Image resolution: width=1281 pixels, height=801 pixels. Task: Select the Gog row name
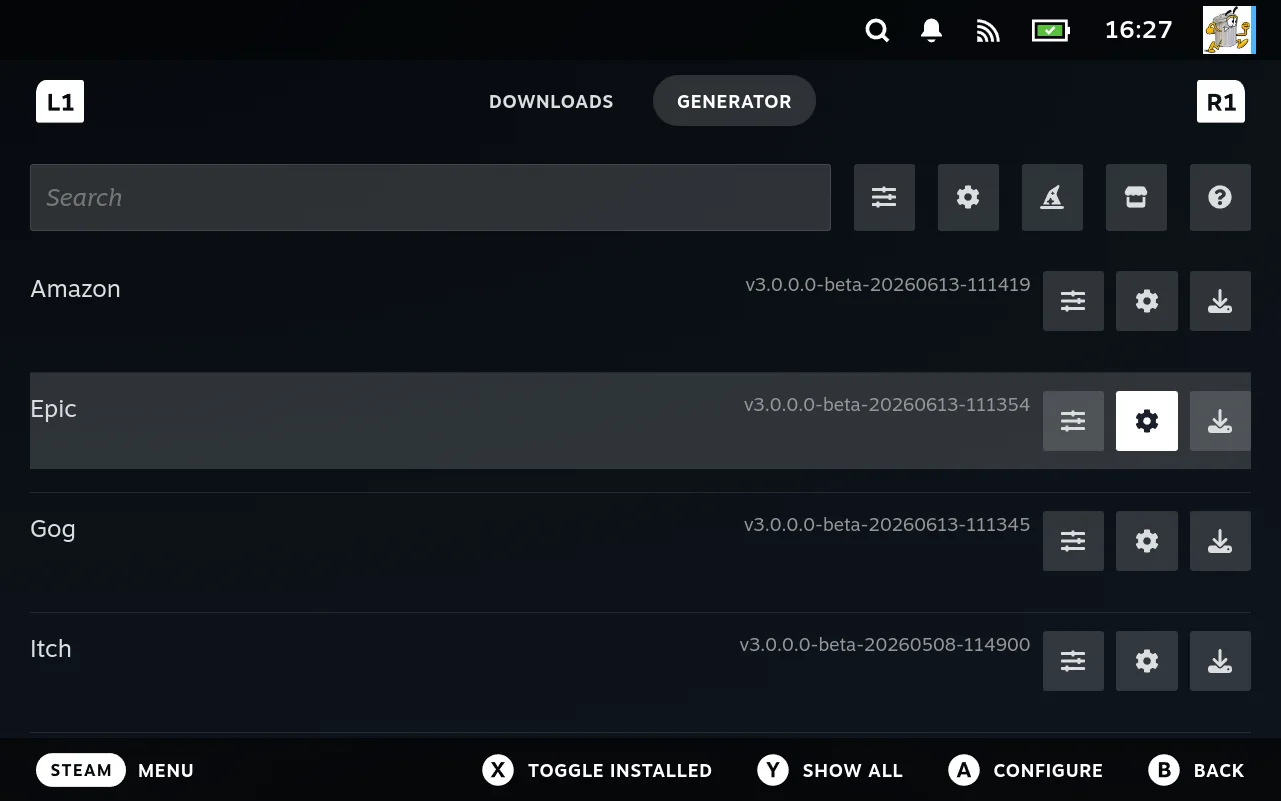pos(53,530)
